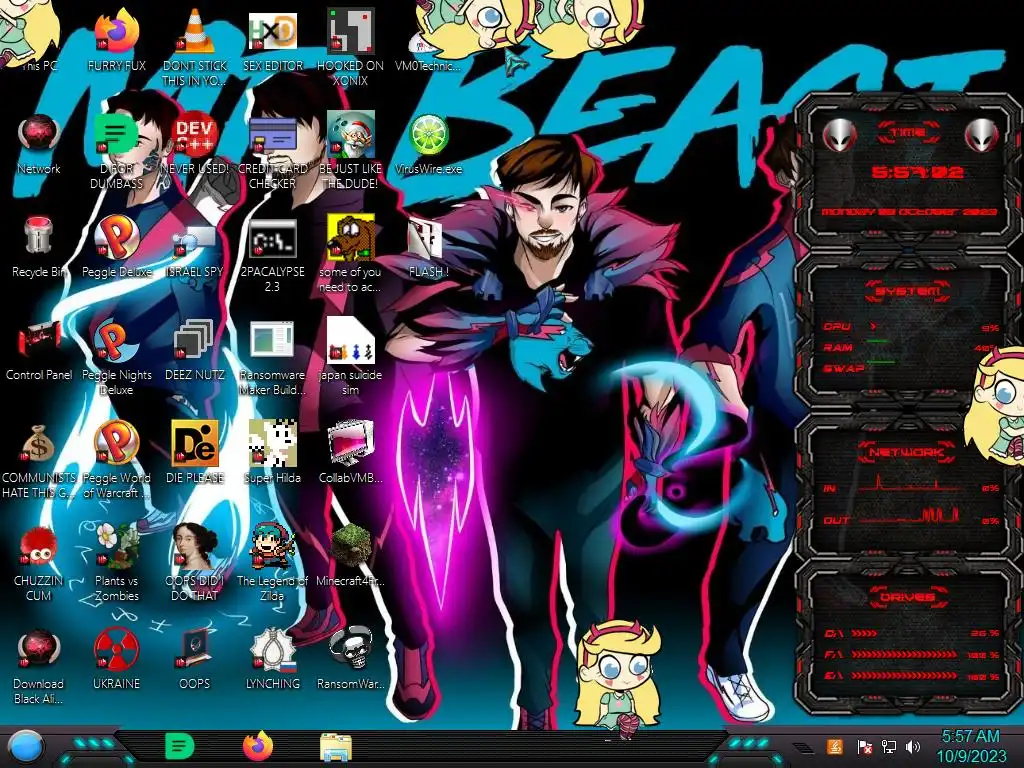Viewport: 1024px width, 768px height.
Task: Open the green chat-bubble shortcut on the desktop
Action: (117, 136)
